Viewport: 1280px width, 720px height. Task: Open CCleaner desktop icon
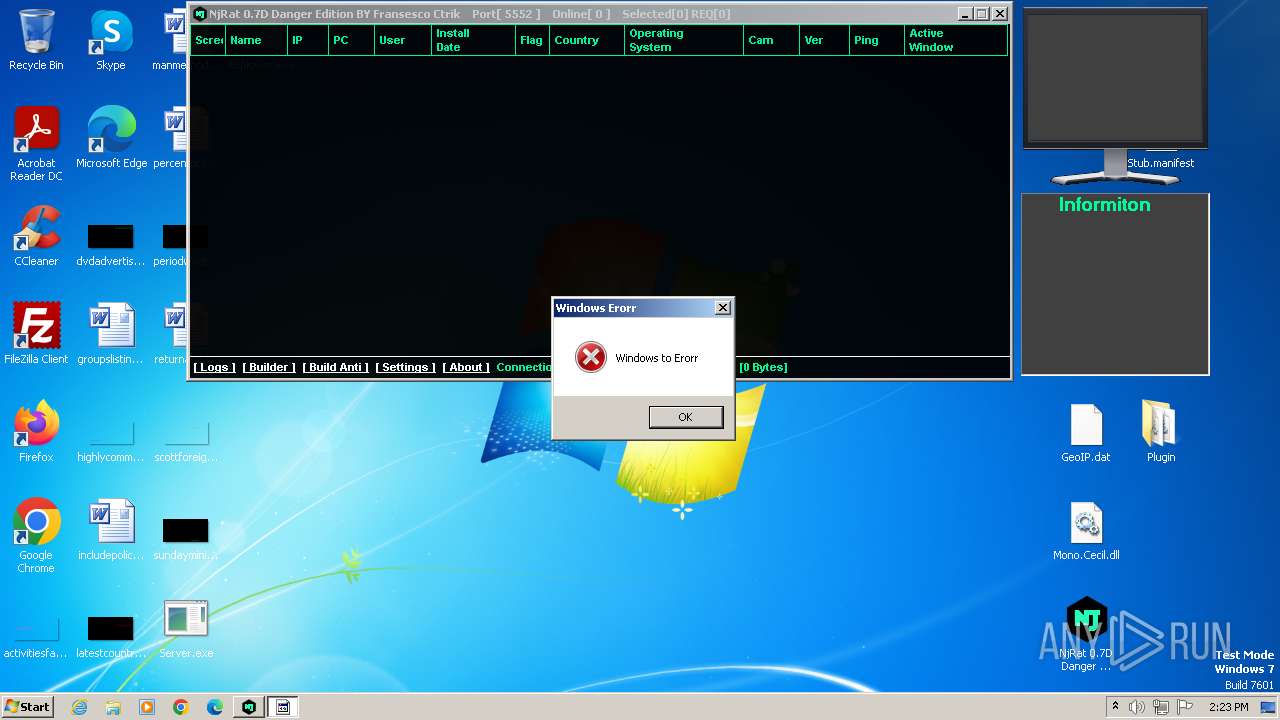coord(36,236)
